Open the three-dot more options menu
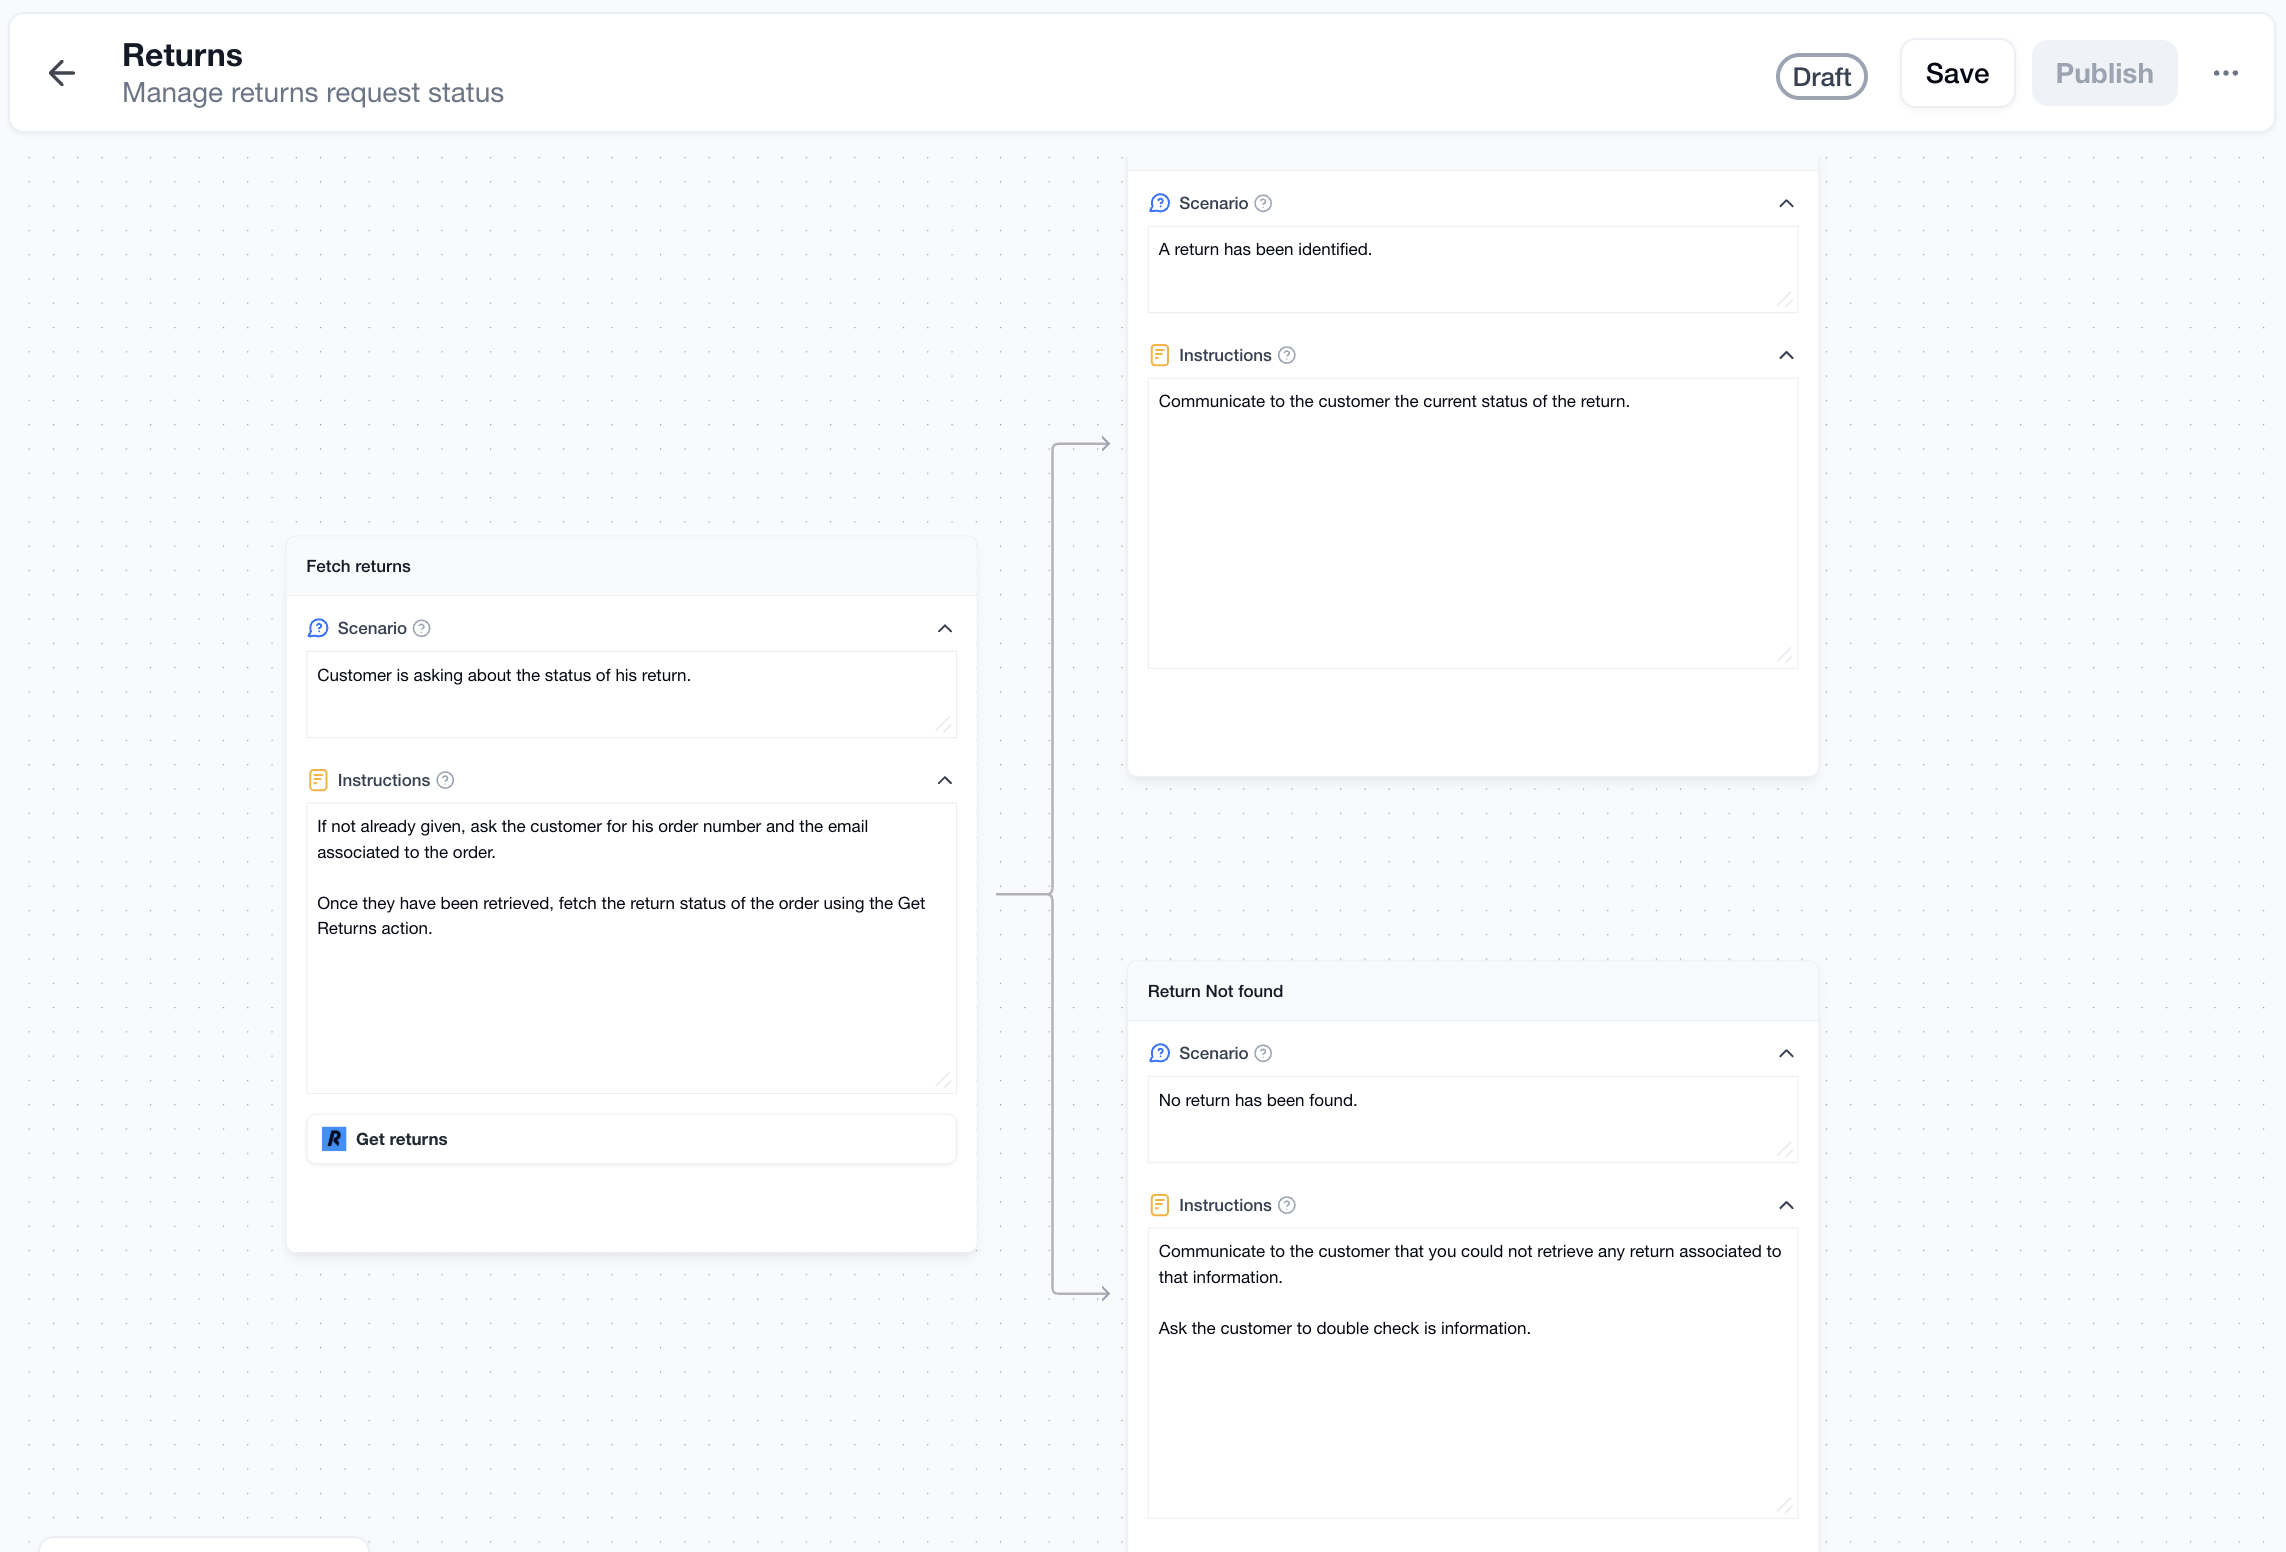The height and width of the screenshot is (1552, 2286). (x=2226, y=73)
